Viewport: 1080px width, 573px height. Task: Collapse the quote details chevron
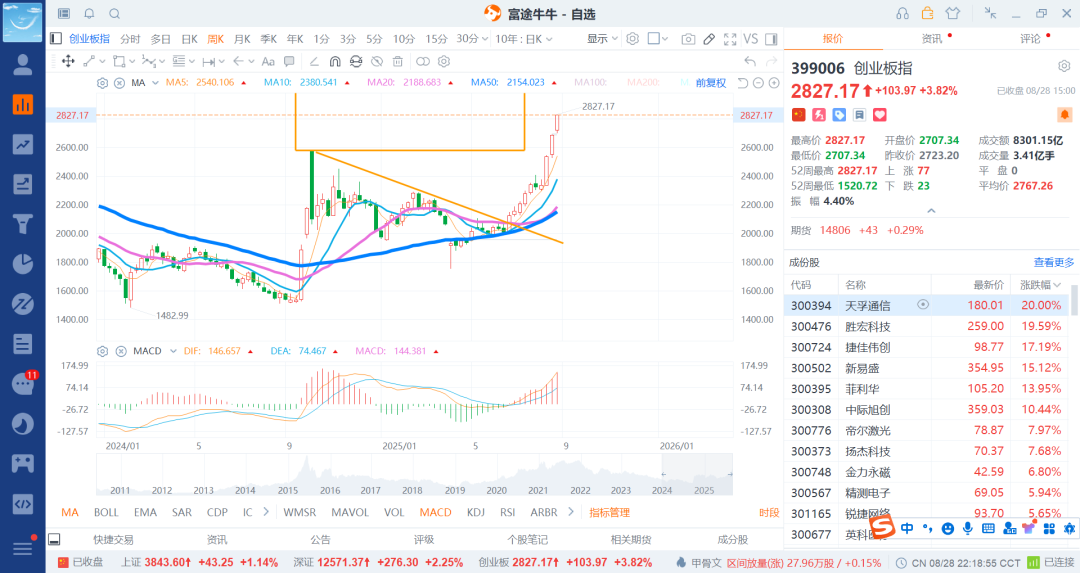(x=931, y=211)
